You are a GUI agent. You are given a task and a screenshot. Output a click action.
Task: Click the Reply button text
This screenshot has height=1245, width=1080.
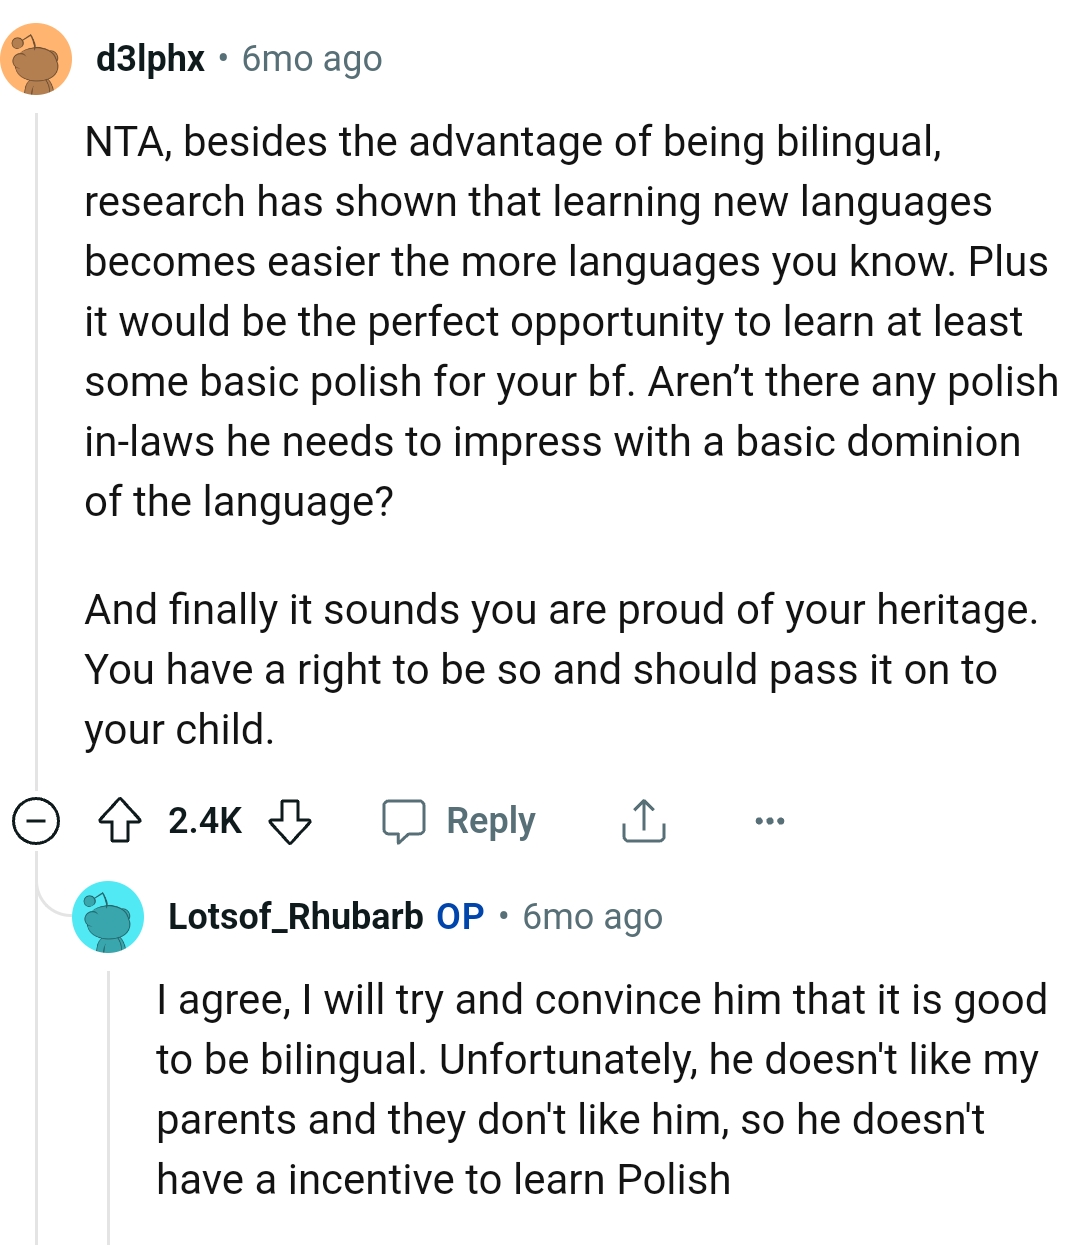click(490, 821)
